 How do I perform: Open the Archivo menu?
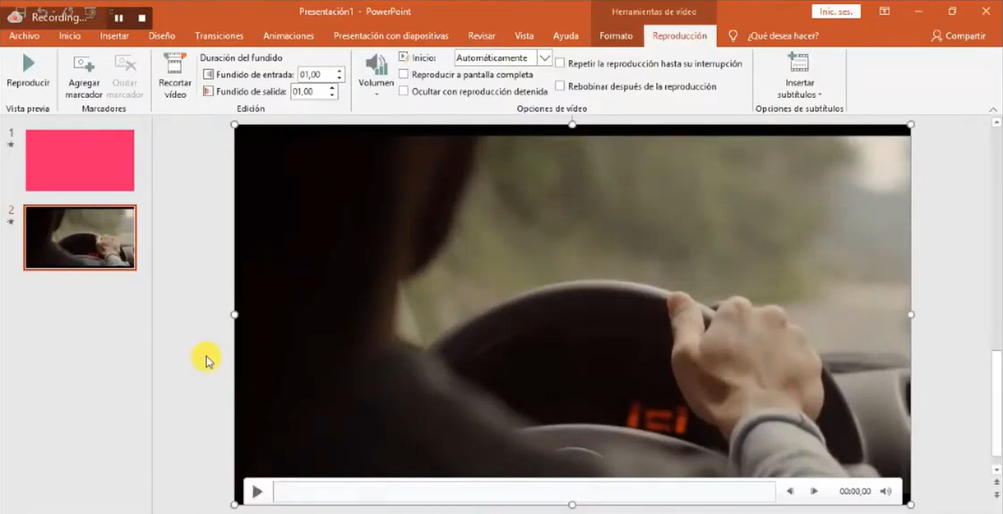pyautogui.click(x=24, y=36)
